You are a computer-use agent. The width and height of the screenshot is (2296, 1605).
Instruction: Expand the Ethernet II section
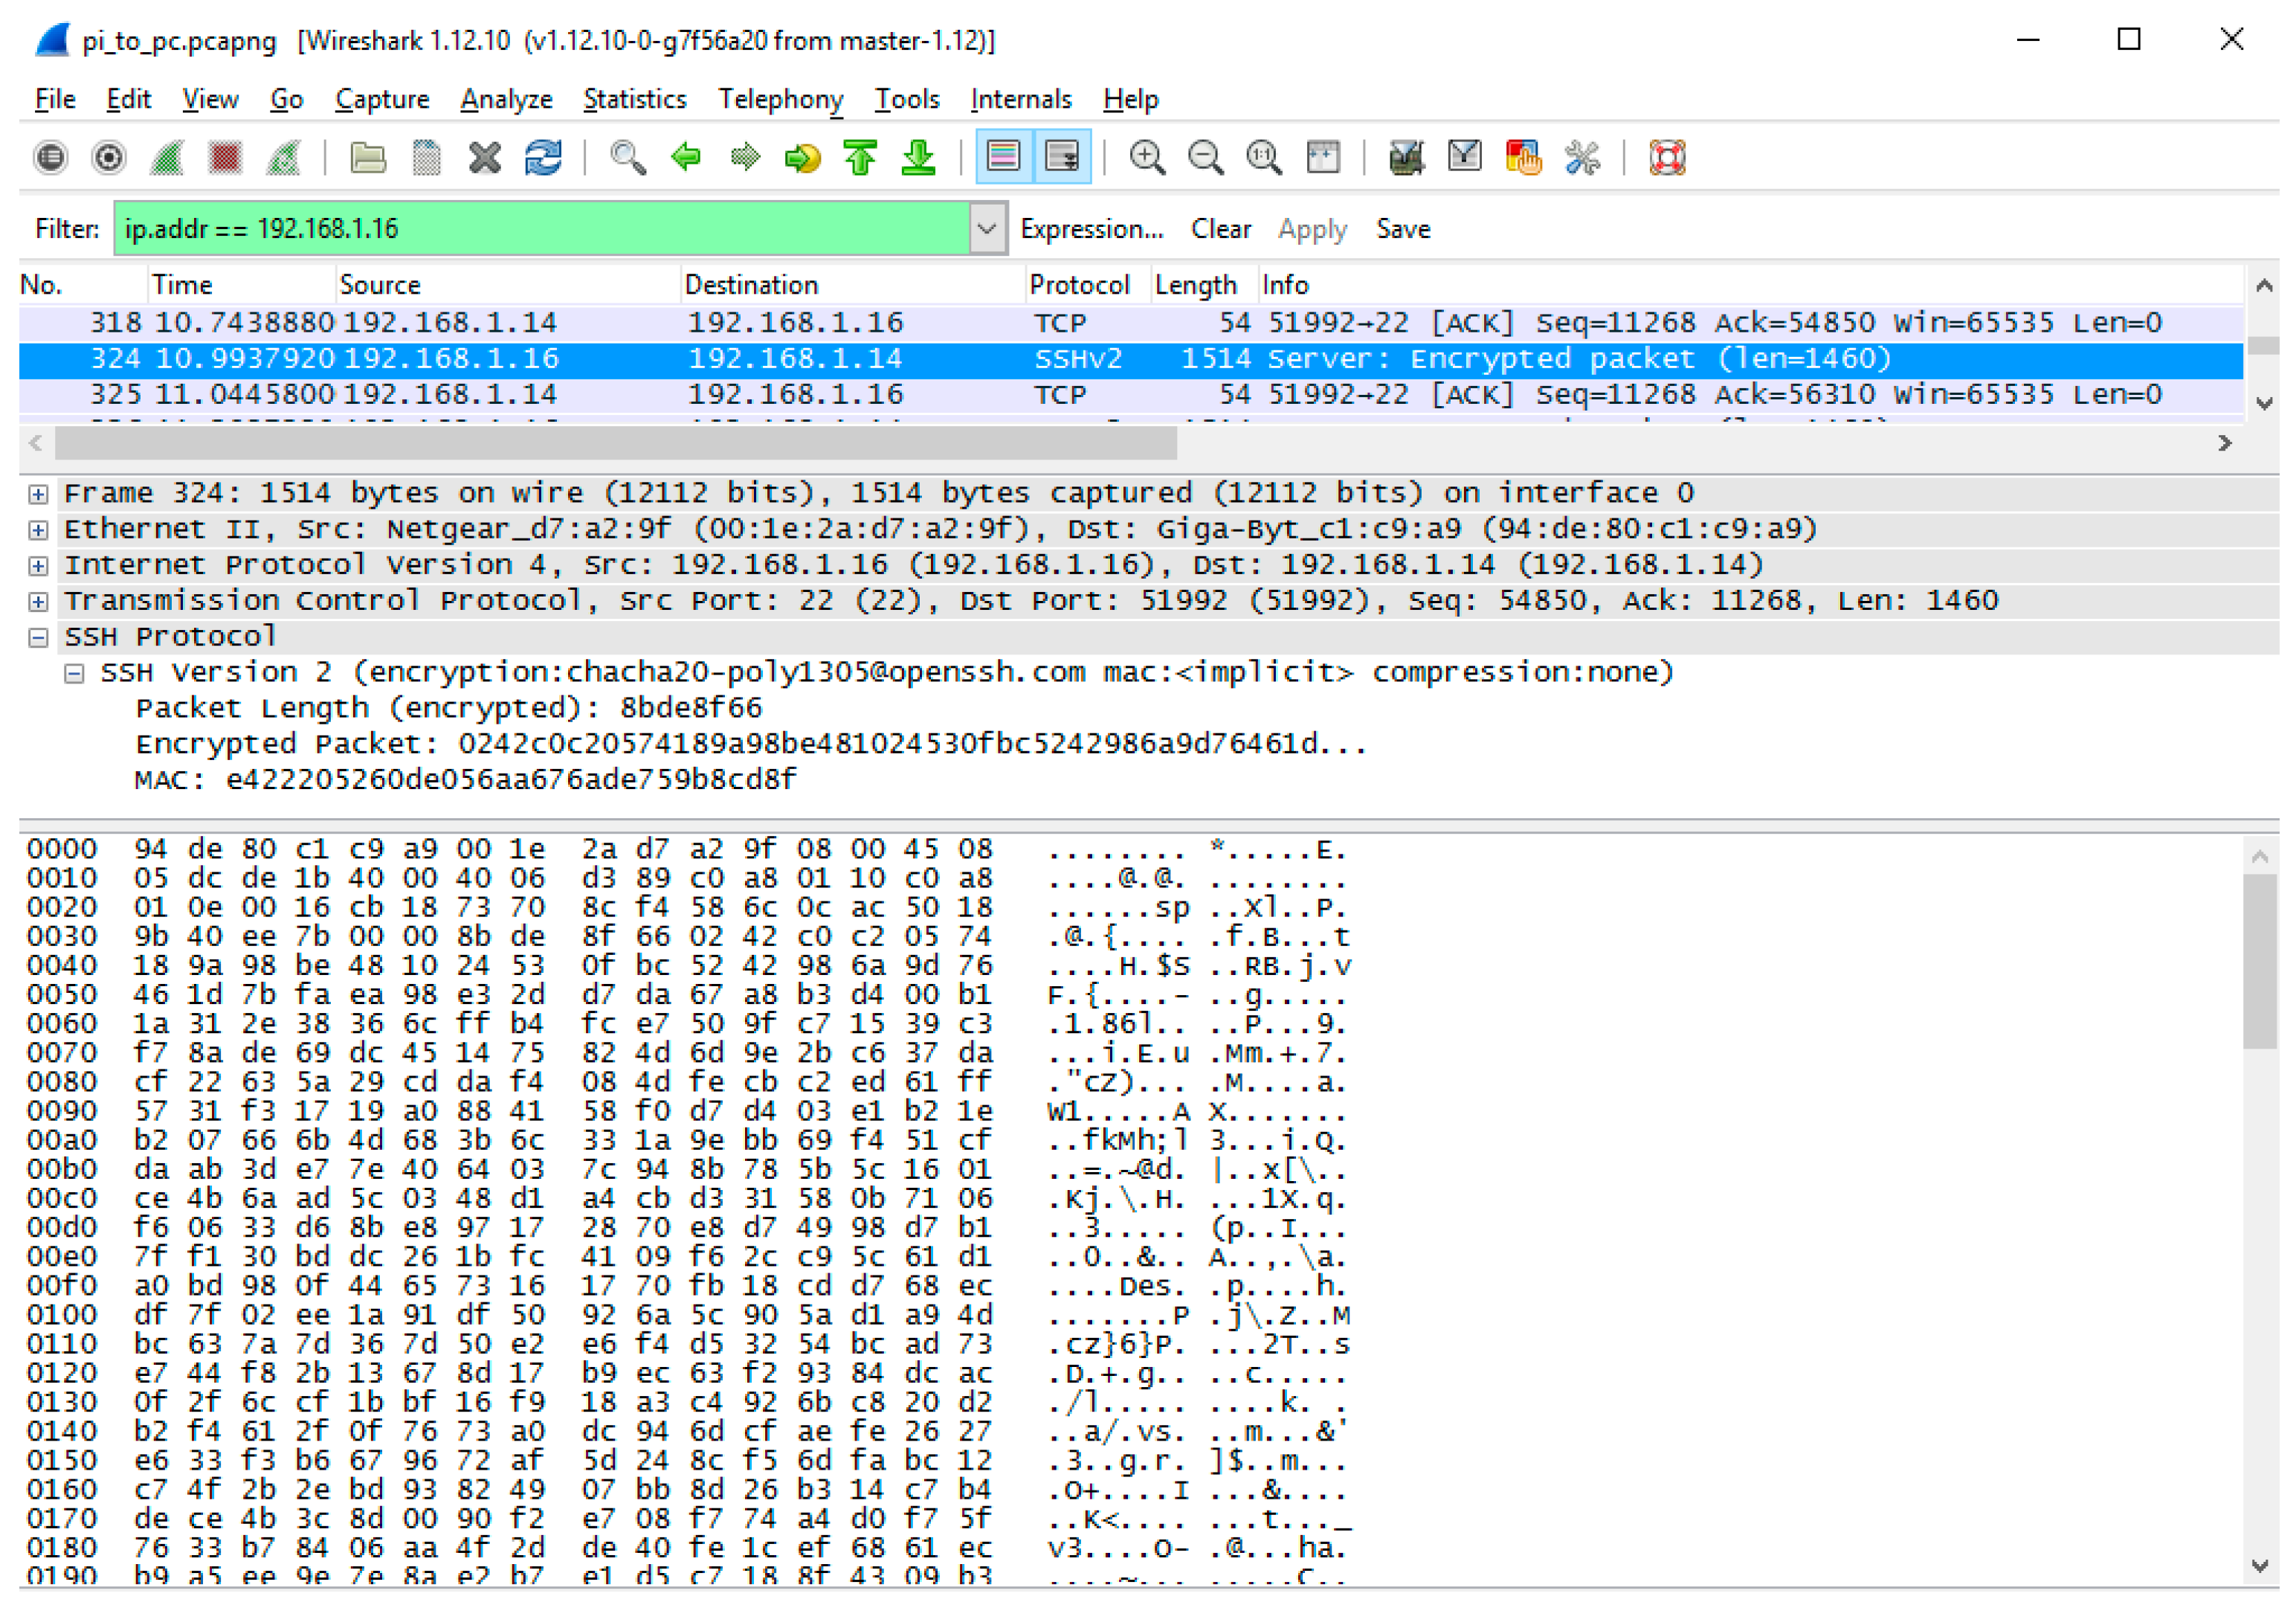38,530
